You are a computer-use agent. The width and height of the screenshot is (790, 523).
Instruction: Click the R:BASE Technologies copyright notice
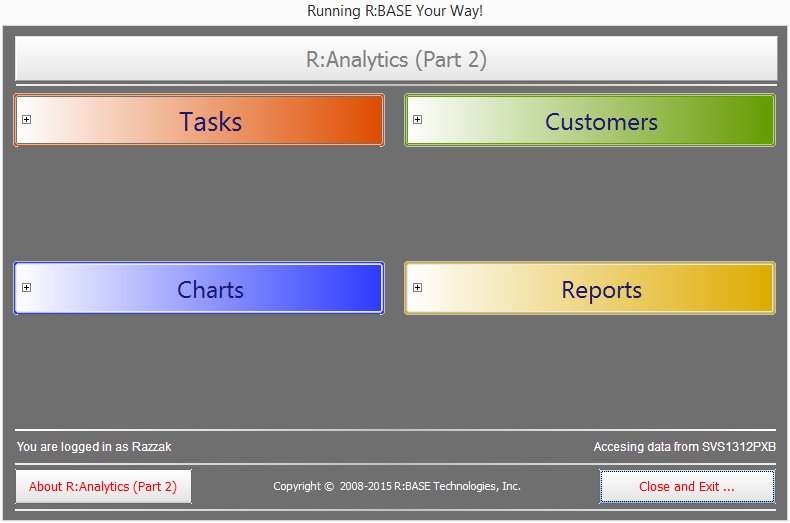click(x=397, y=487)
